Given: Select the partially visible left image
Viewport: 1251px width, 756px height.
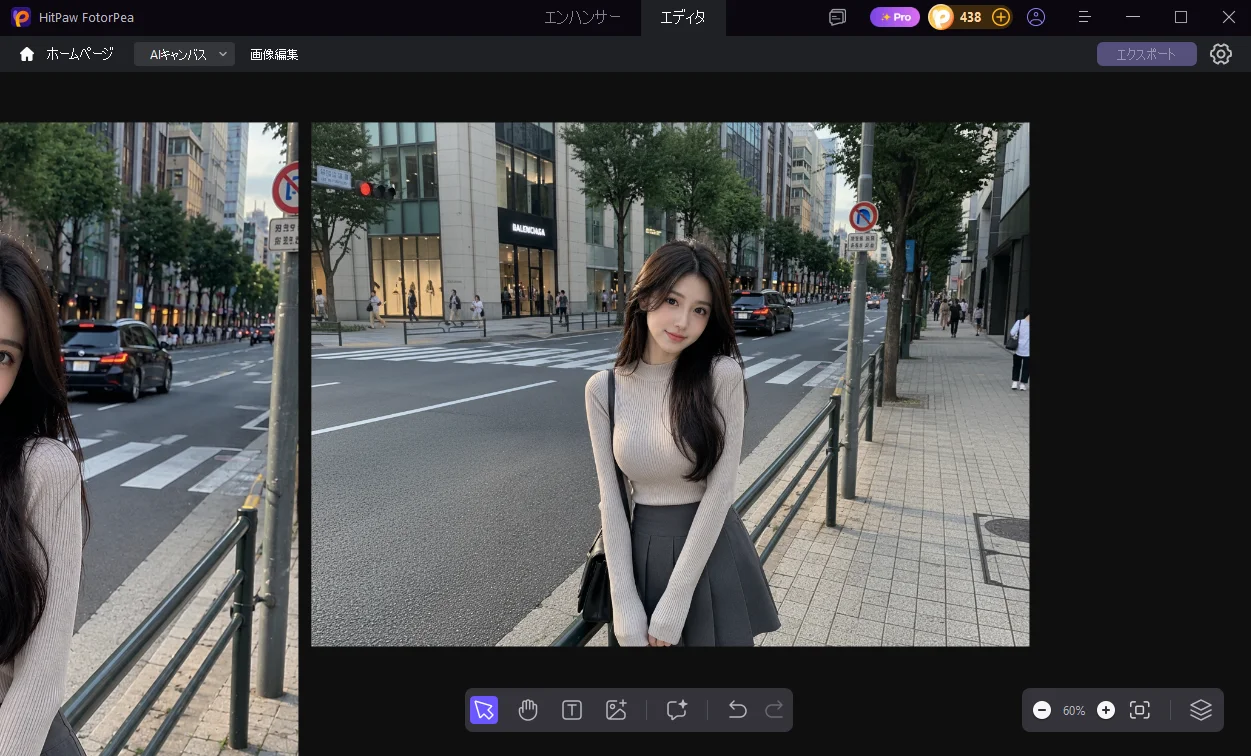Looking at the screenshot, I should tap(149, 439).
